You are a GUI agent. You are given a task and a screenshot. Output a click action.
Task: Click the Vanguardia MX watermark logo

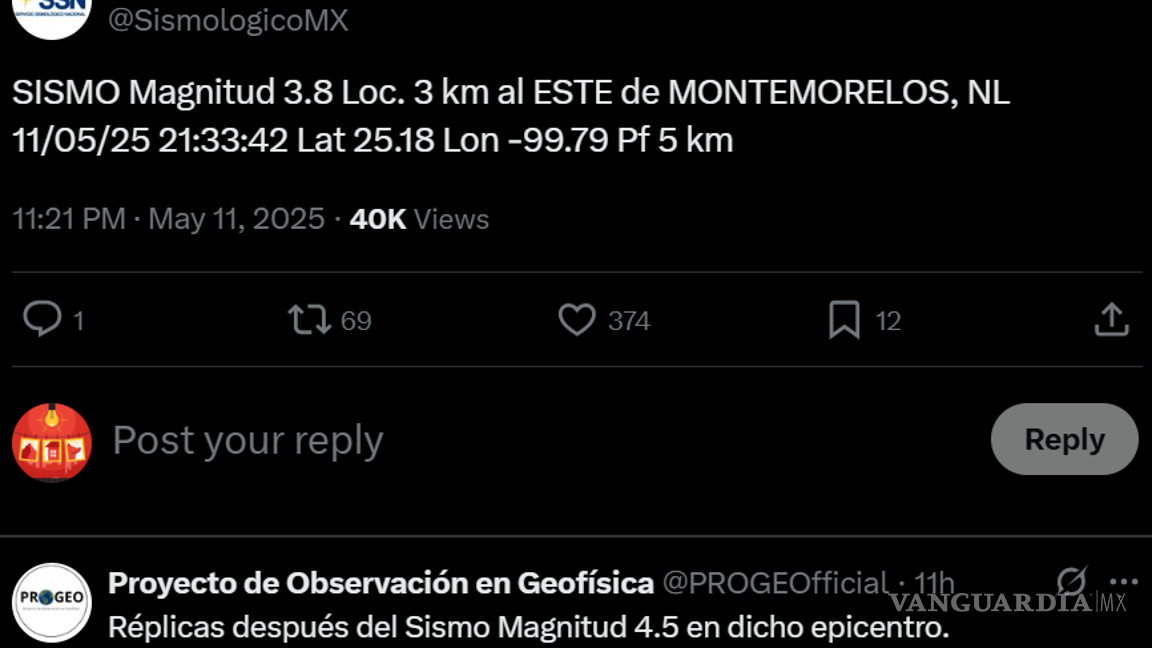click(1007, 602)
